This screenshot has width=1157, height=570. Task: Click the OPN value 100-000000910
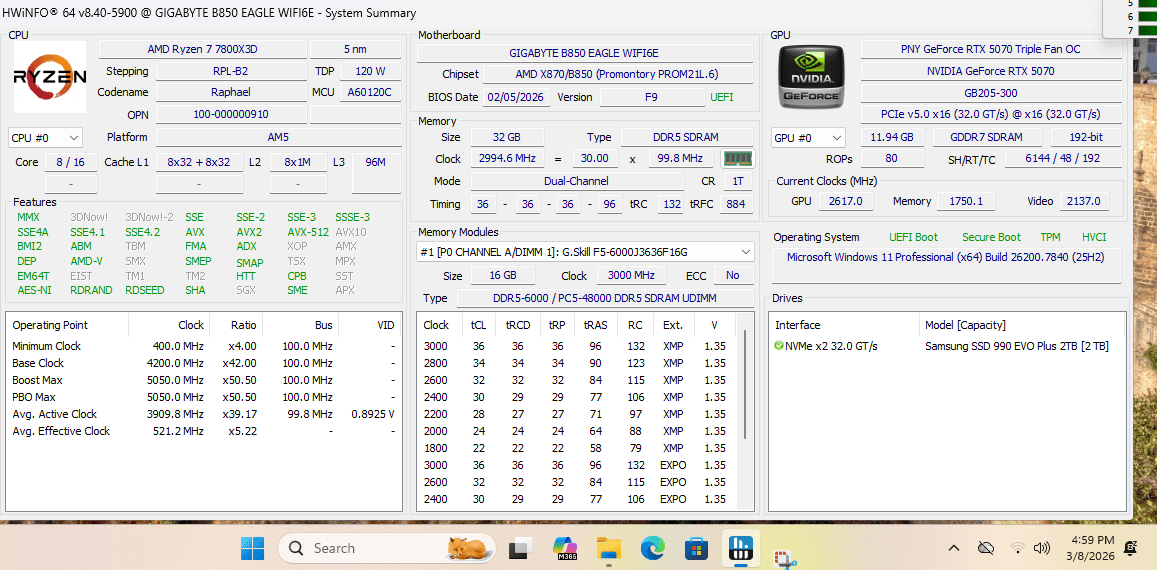[x=231, y=114]
